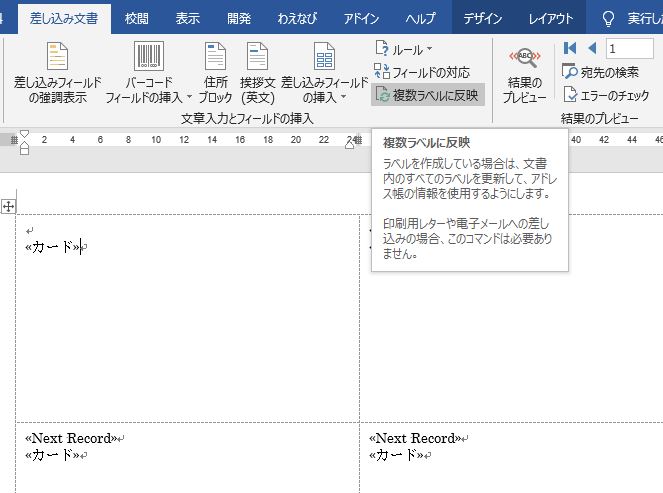Click the 差し込みフィールドの強調表示 highlight icon
The image size is (663, 493).
tap(58, 56)
